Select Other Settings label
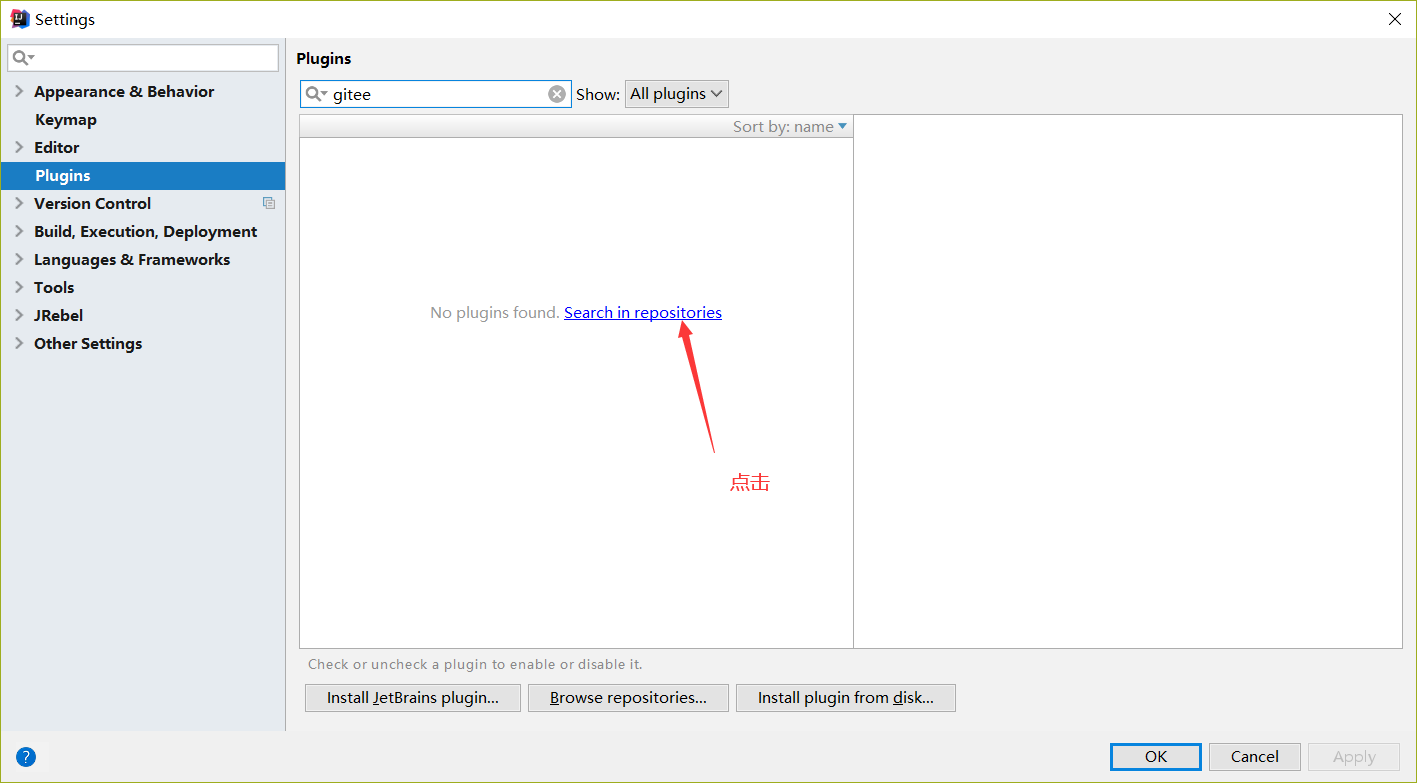 pyautogui.click(x=88, y=343)
